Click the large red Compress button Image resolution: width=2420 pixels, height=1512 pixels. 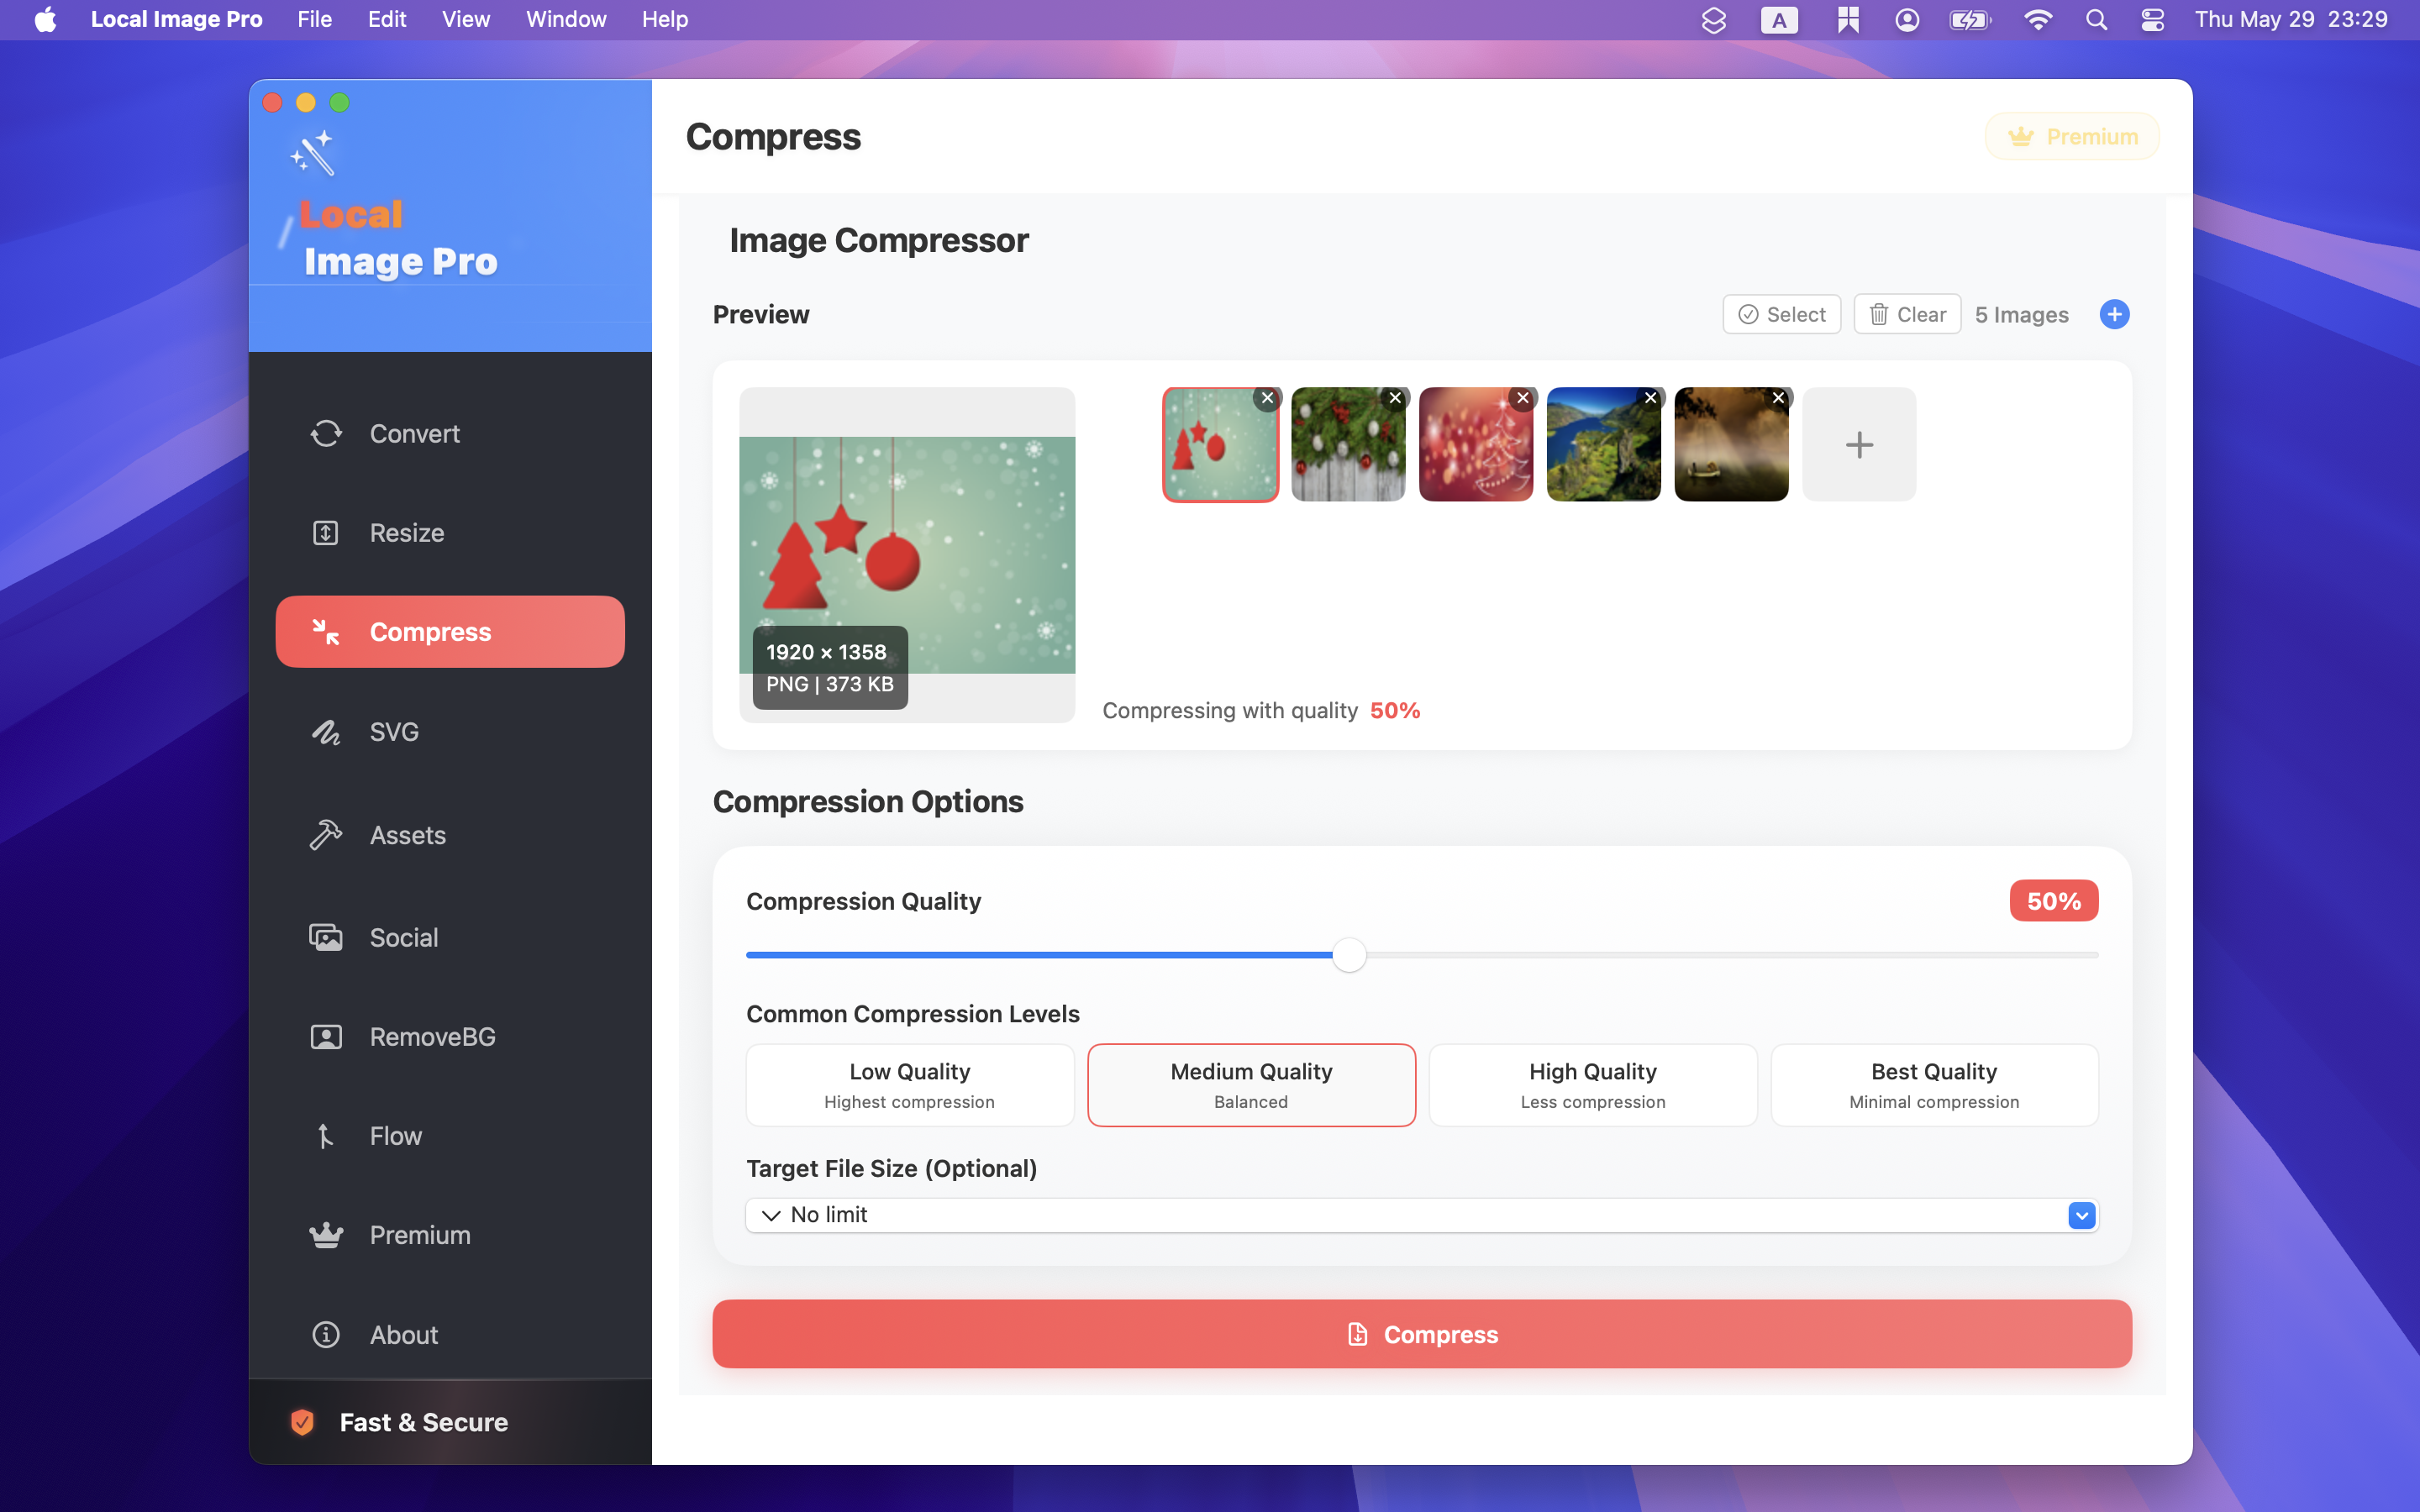1421,1334
